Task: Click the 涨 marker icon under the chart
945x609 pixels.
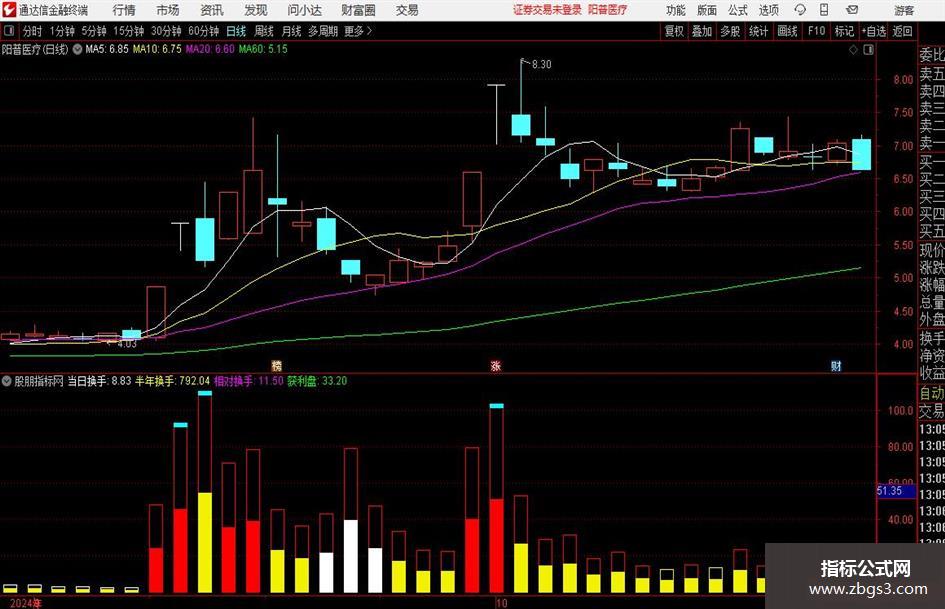Action: click(496, 365)
